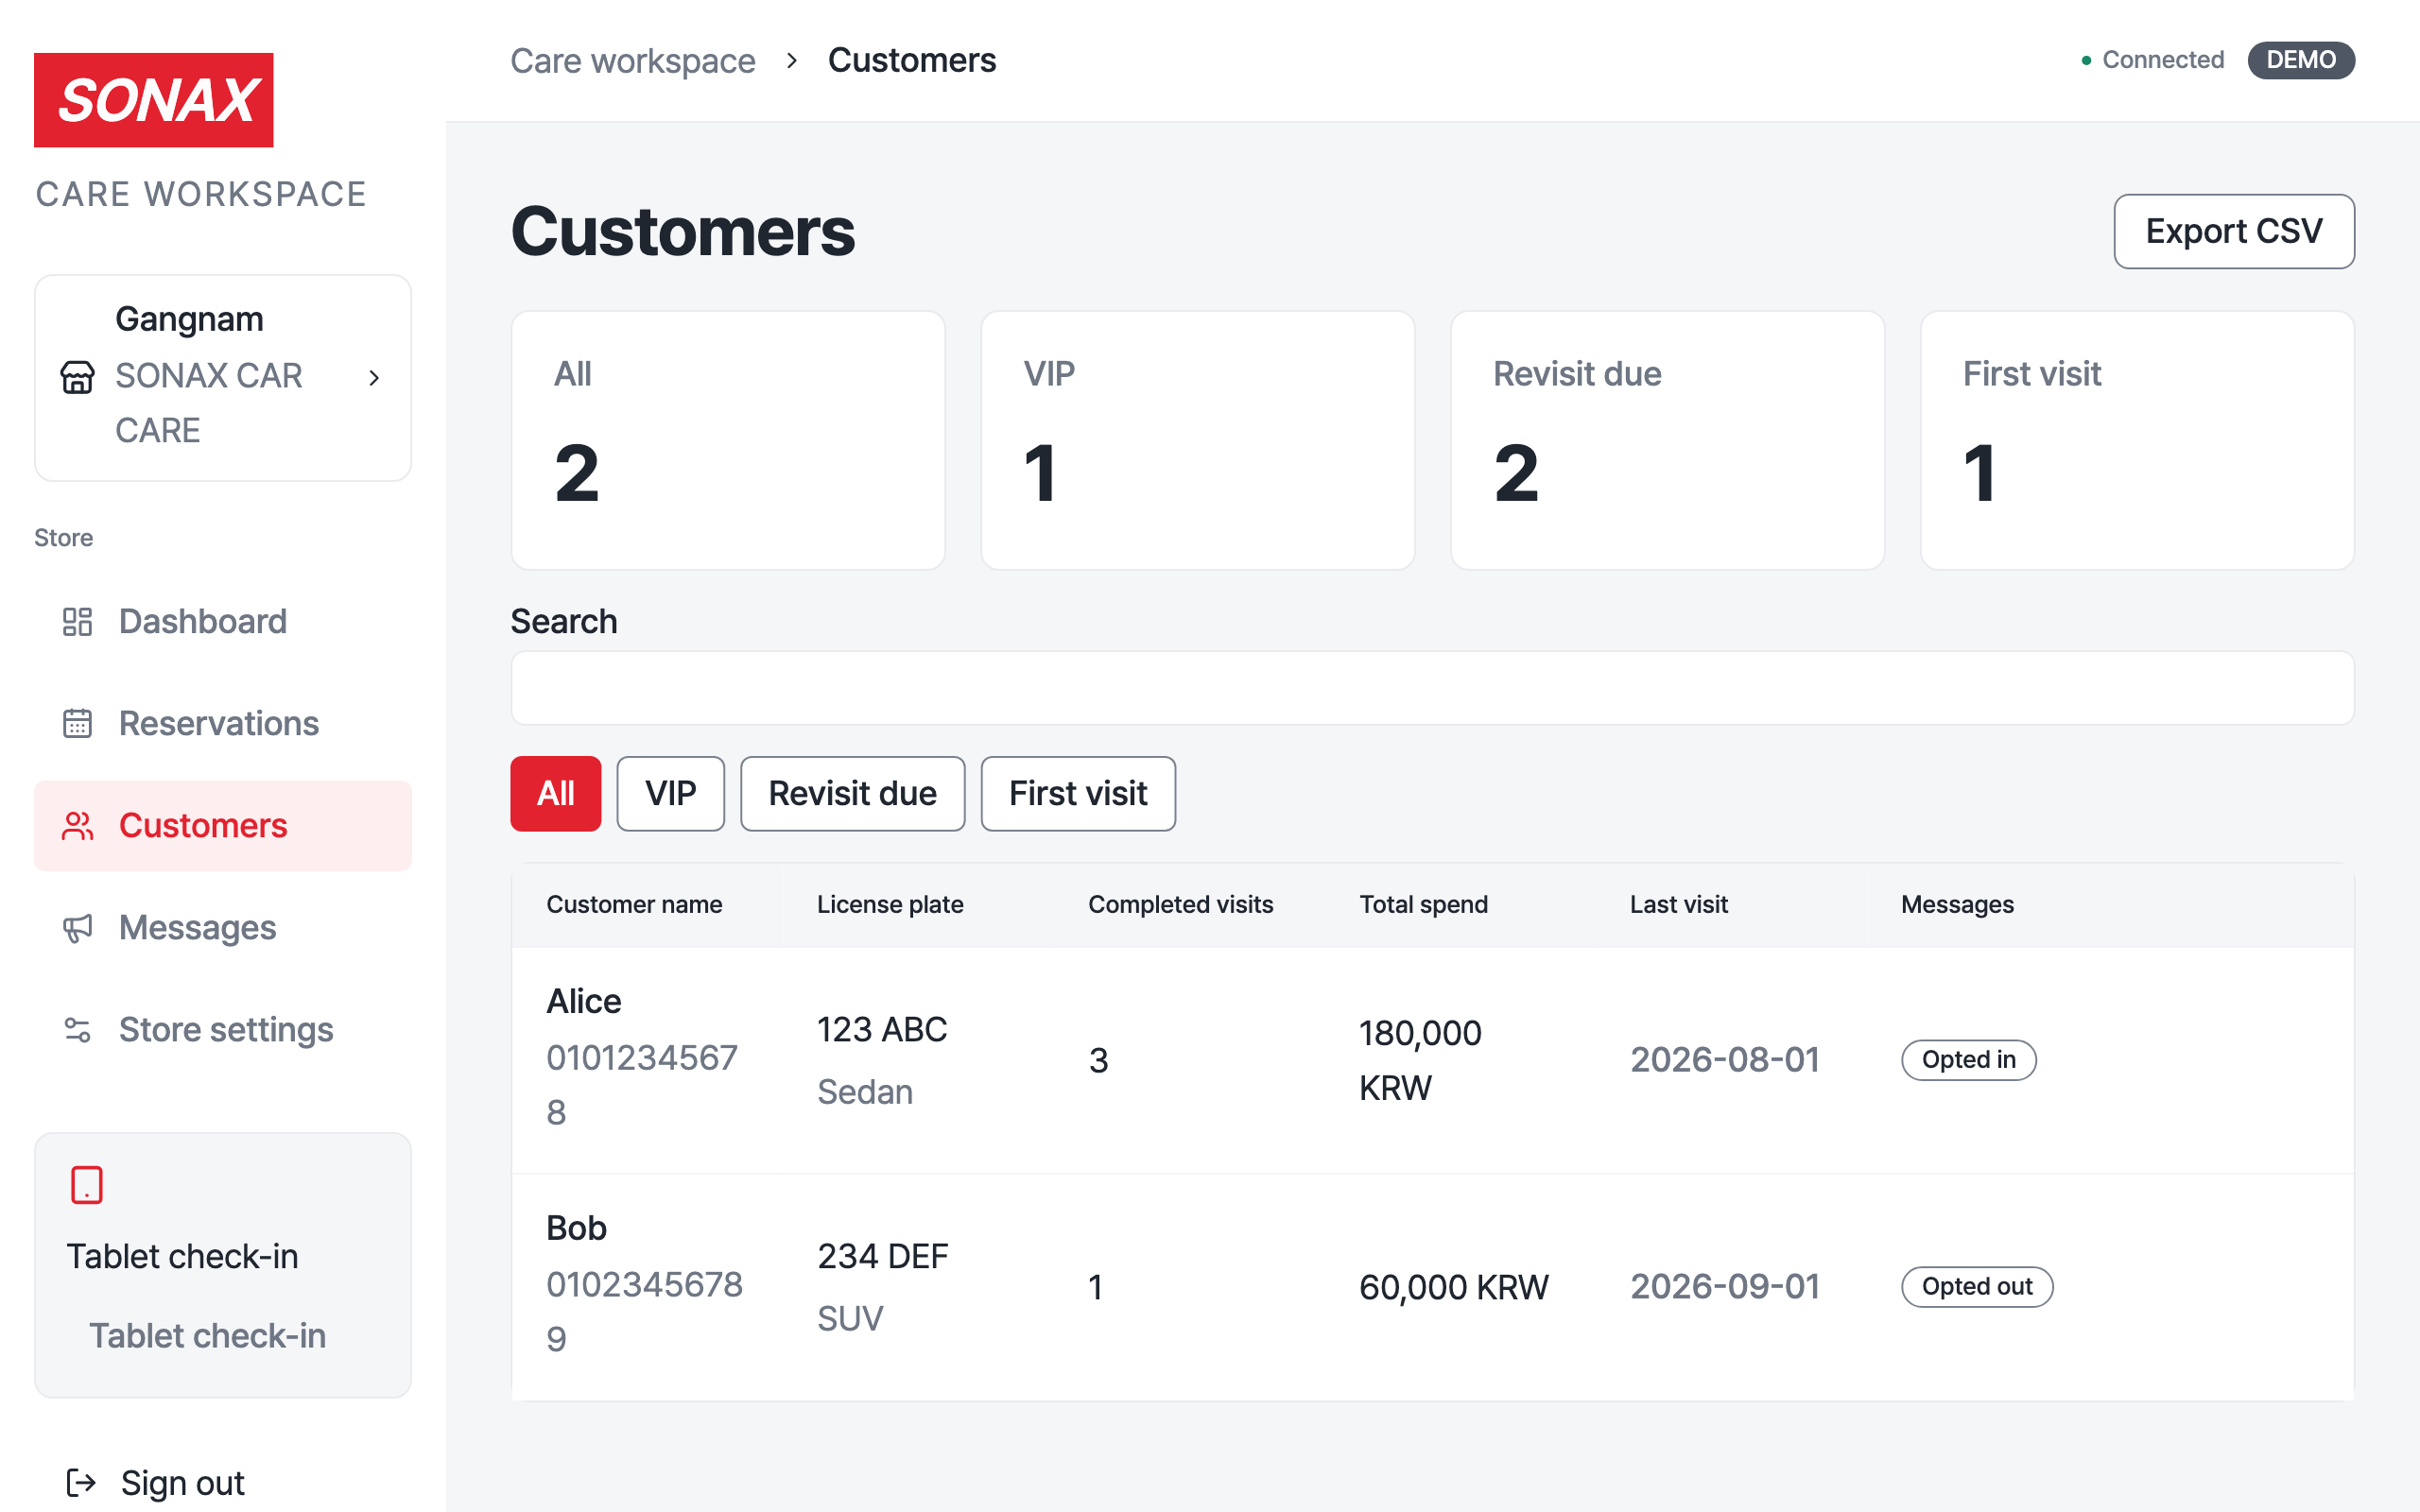Click the Sign out label
The height and width of the screenshot is (1512, 2420).
182,1482
